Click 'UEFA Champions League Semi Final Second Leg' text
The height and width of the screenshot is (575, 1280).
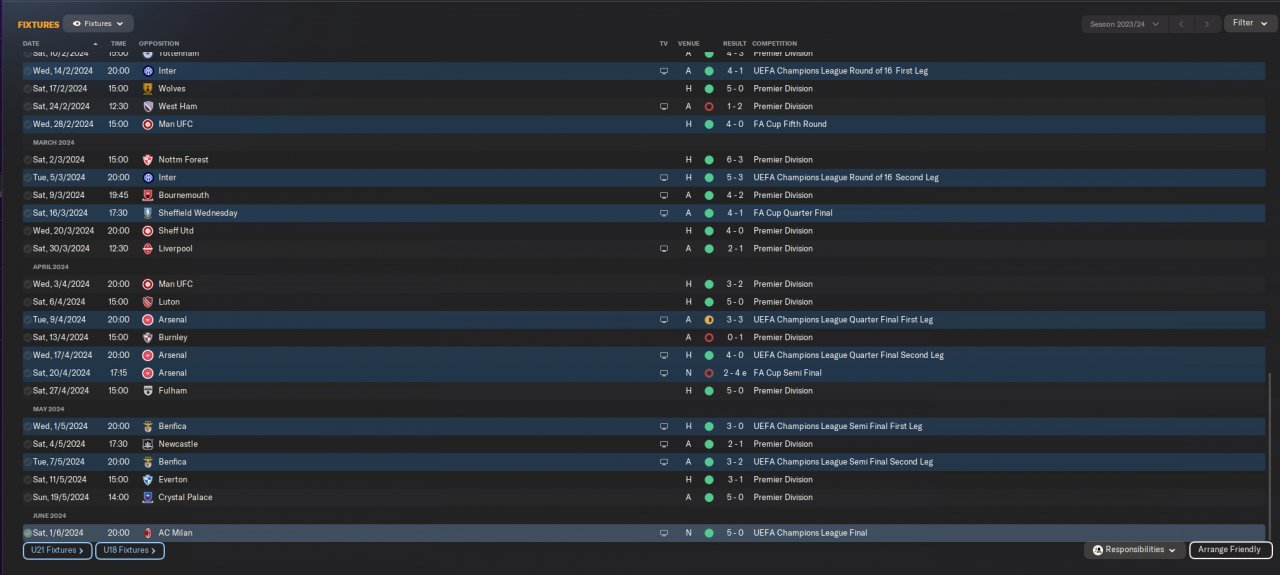coord(843,462)
